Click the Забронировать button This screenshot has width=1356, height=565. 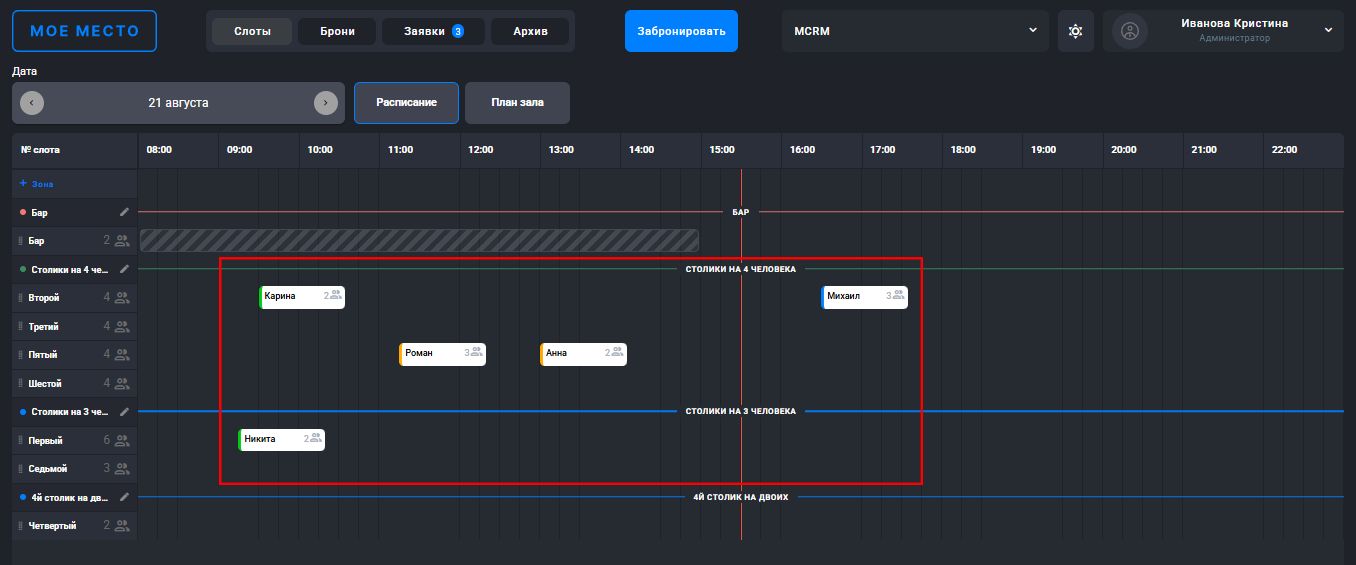click(x=681, y=31)
